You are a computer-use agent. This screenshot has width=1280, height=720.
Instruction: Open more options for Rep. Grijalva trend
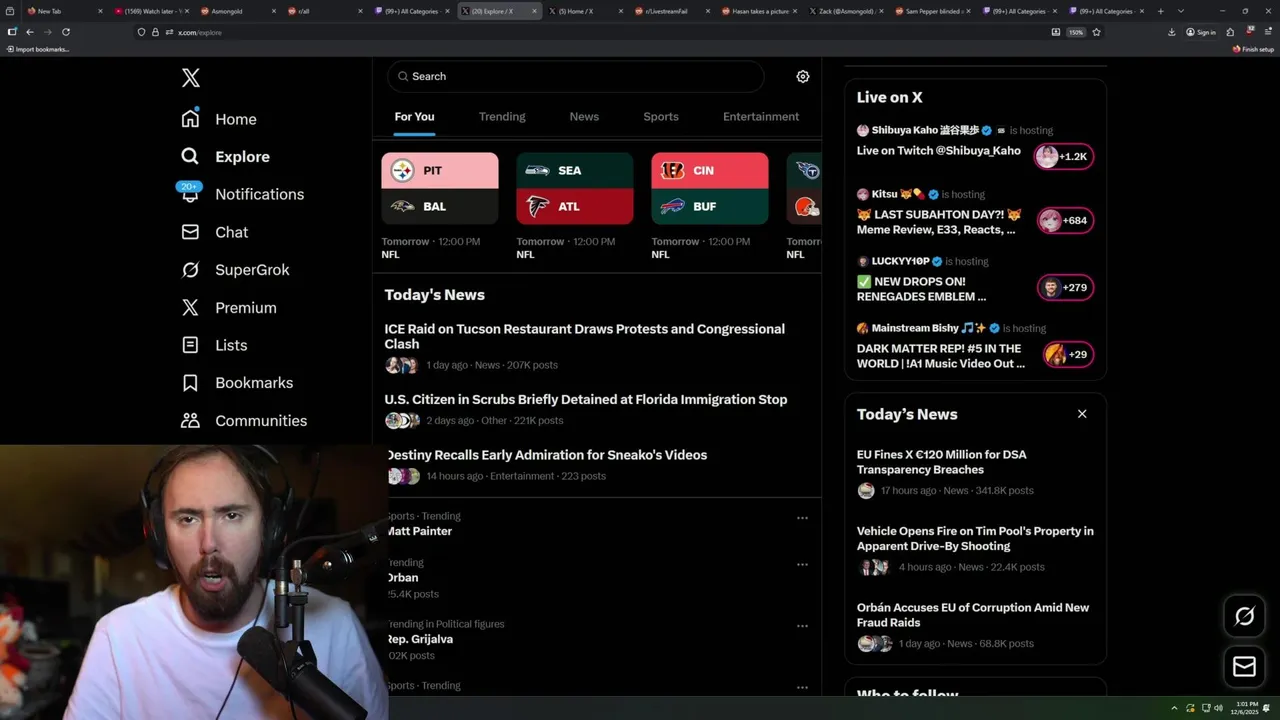(802, 626)
